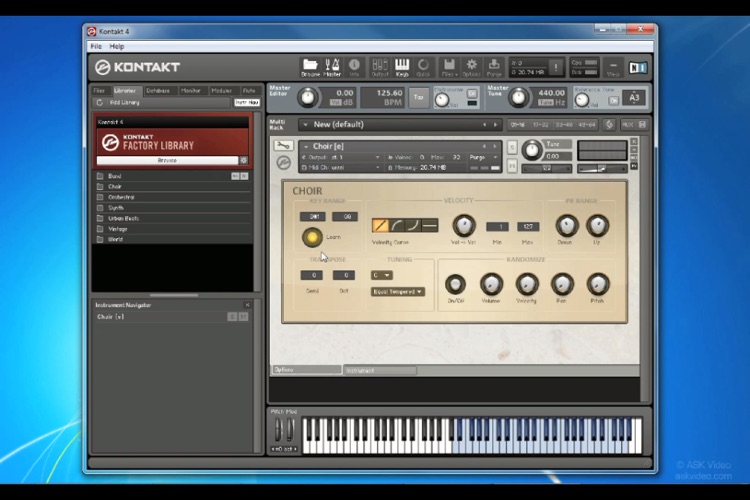Screen dimensions: 750x500
Task: Open the Multi Rack New (default) dropdown
Action: [305, 124]
